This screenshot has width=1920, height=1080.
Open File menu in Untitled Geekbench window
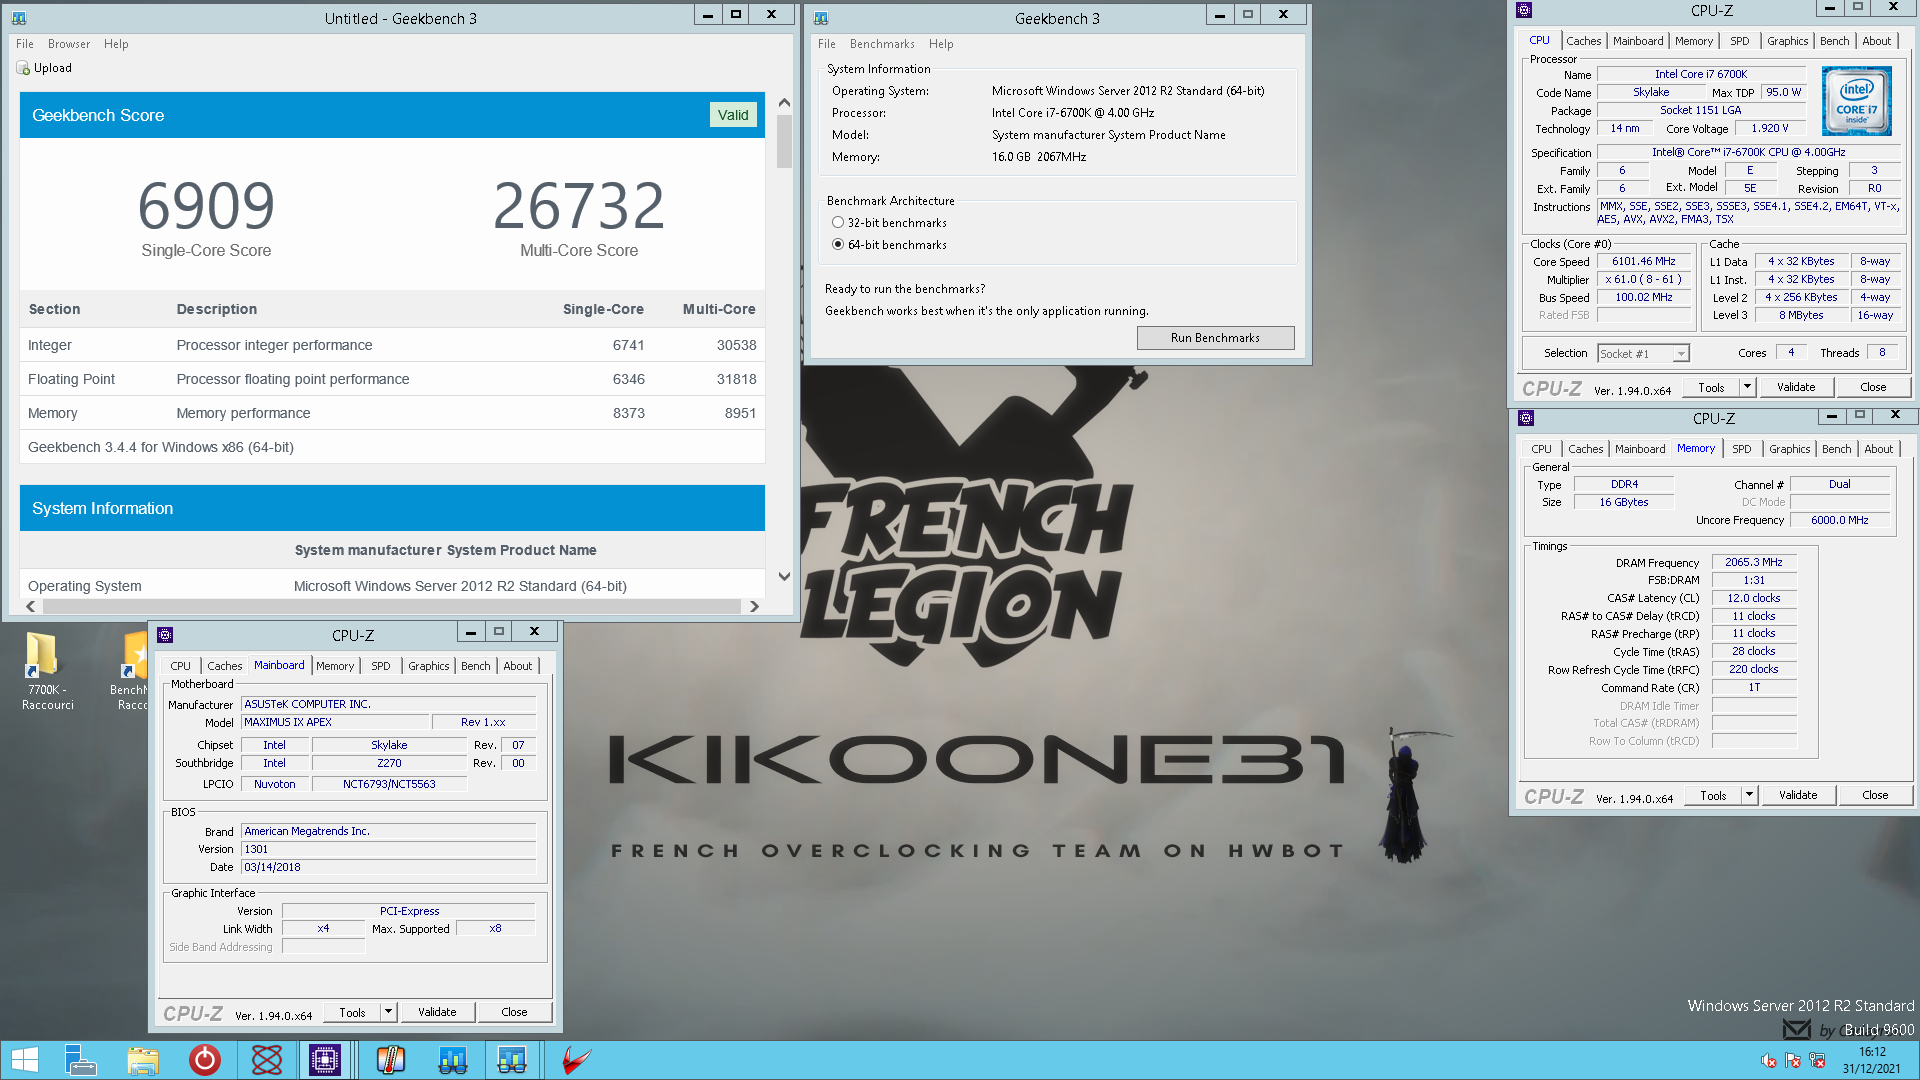pos(25,44)
